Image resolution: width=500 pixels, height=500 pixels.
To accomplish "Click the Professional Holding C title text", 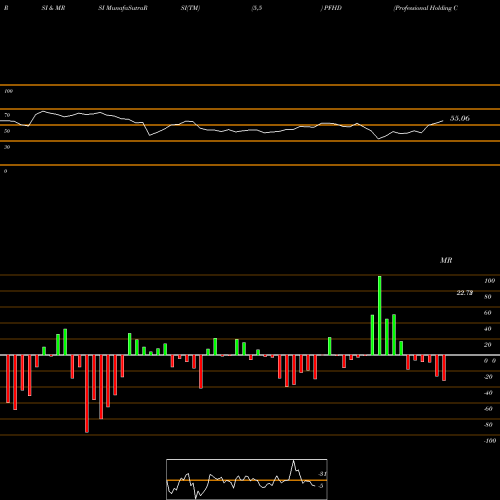I will [426, 8].
